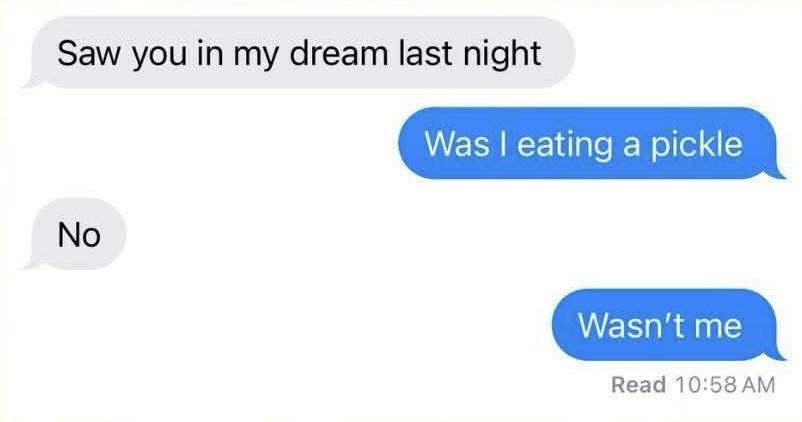Click the word "you" in the gray bubble

point(160,56)
